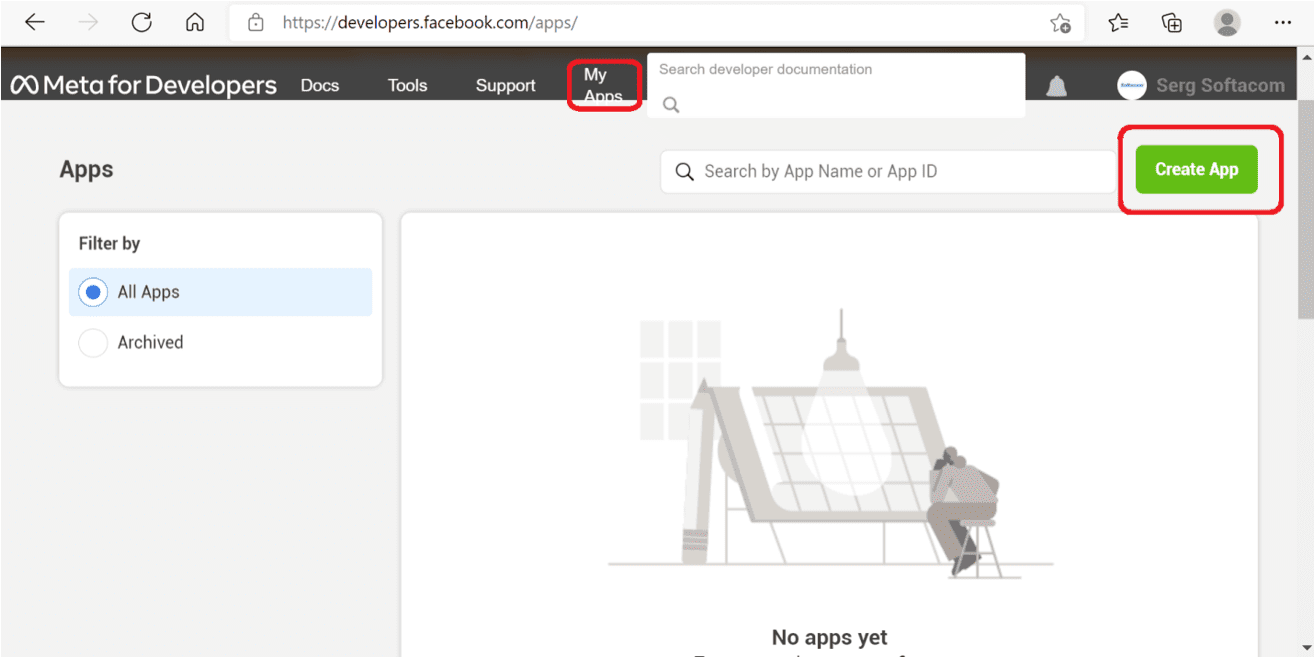1314x661 pixels.
Task: Click the Apps page heading
Action: pos(86,169)
